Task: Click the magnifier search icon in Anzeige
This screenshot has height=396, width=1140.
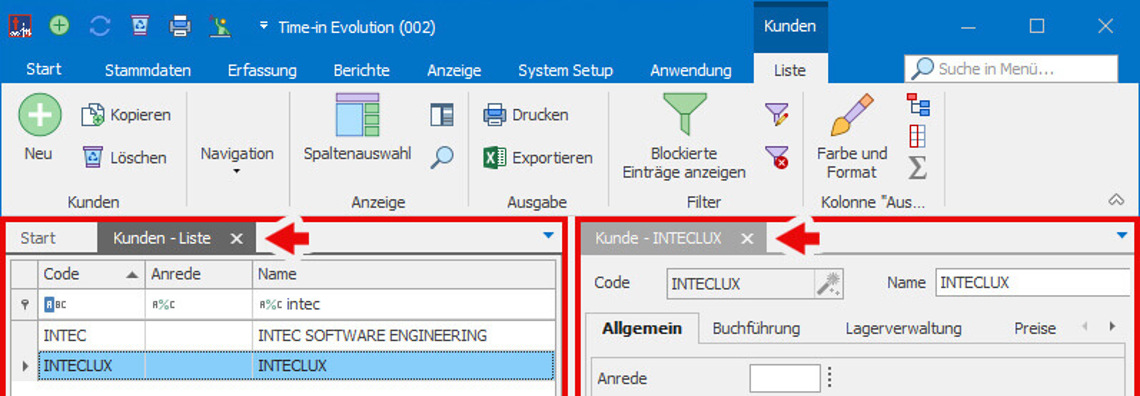Action: pyautogui.click(x=441, y=157)
